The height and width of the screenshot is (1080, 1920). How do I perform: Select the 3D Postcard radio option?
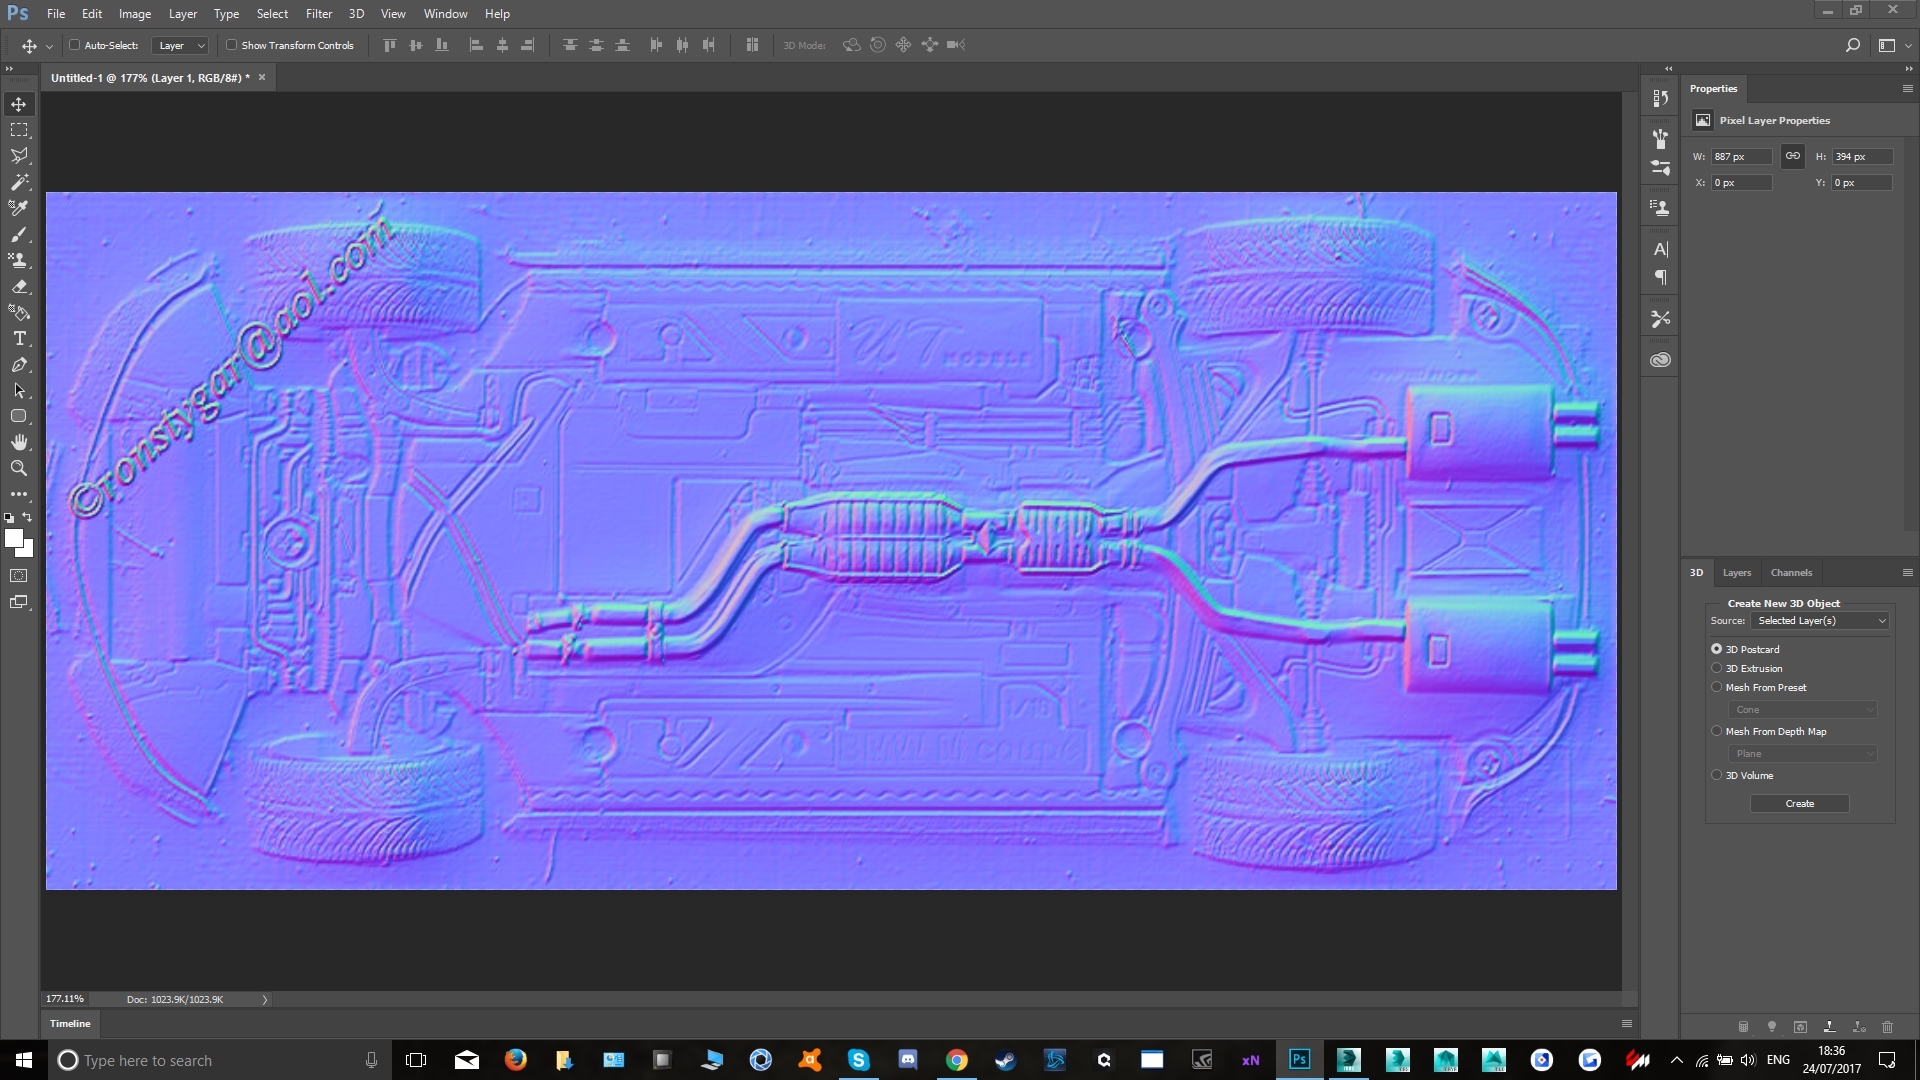coord(1717,649)
